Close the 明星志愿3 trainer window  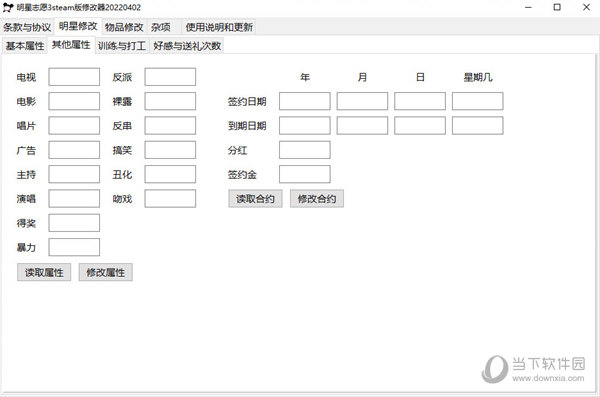pyautogui.click(x=586, y=7)
